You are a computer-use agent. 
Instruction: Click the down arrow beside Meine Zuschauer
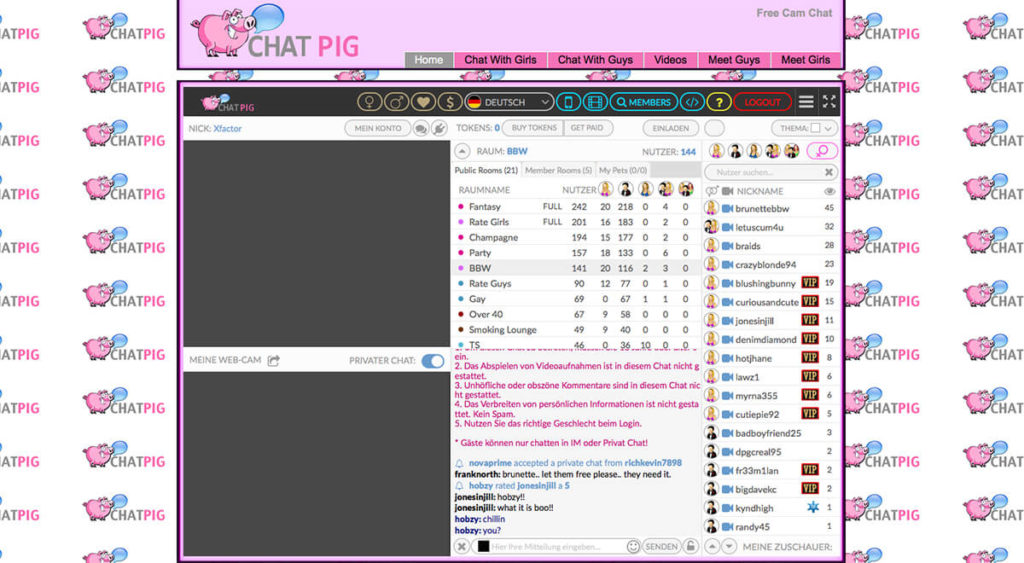pos(729,546)
